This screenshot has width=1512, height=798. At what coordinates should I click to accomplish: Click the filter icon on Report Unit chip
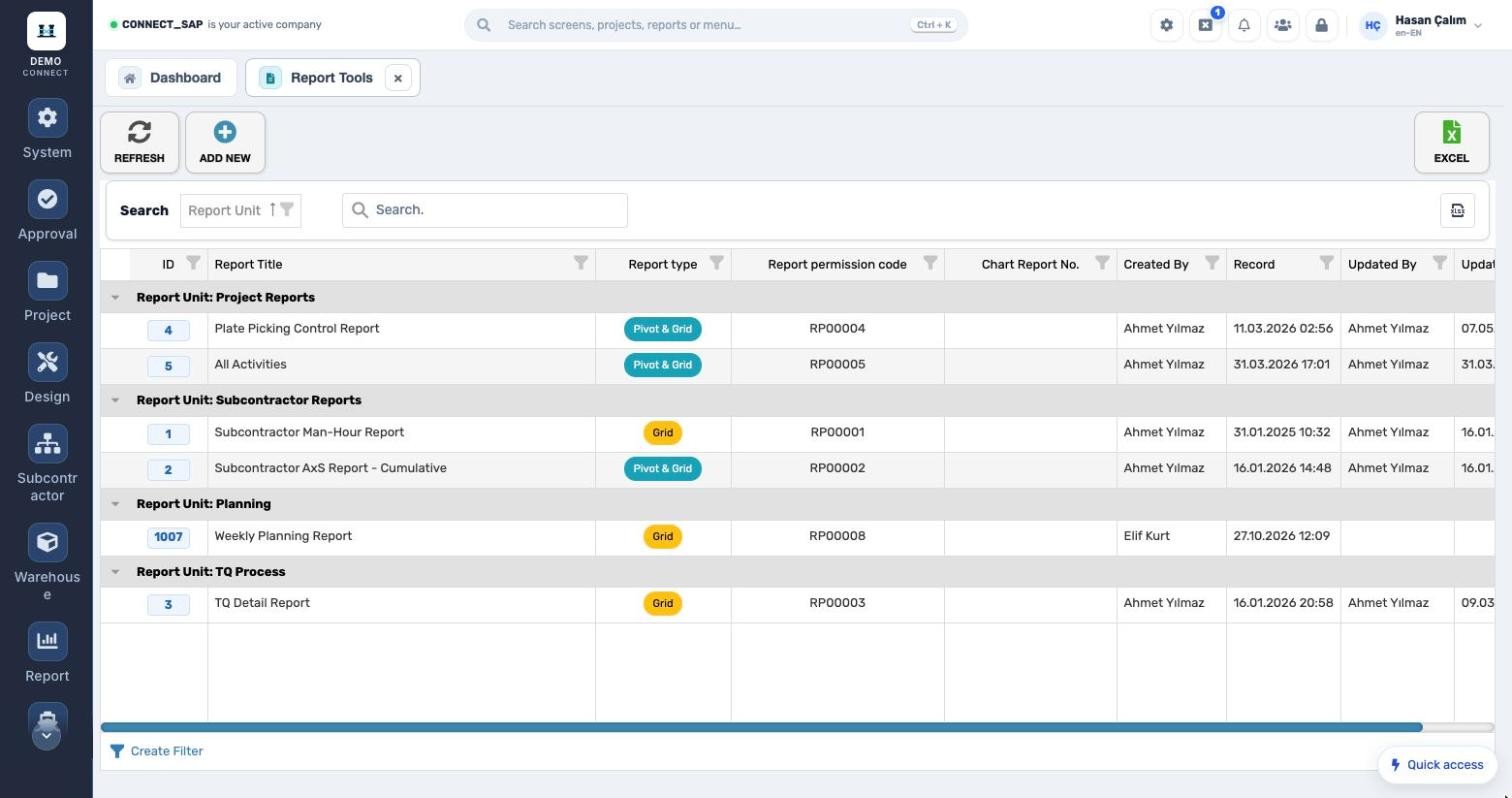(287, 209)
